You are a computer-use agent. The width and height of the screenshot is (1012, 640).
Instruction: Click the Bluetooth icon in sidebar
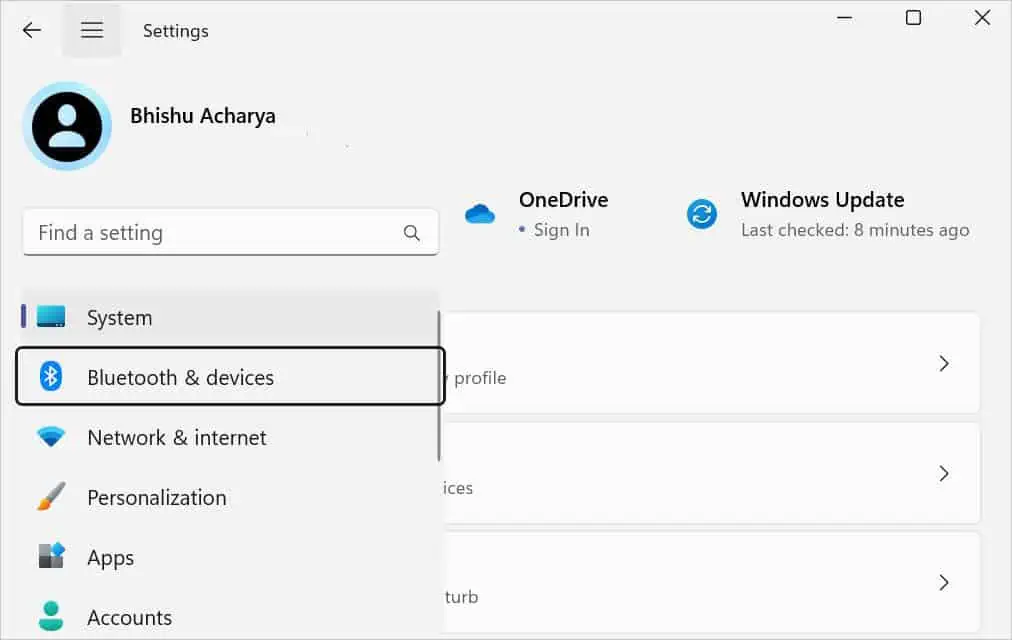tap(51, 377)
